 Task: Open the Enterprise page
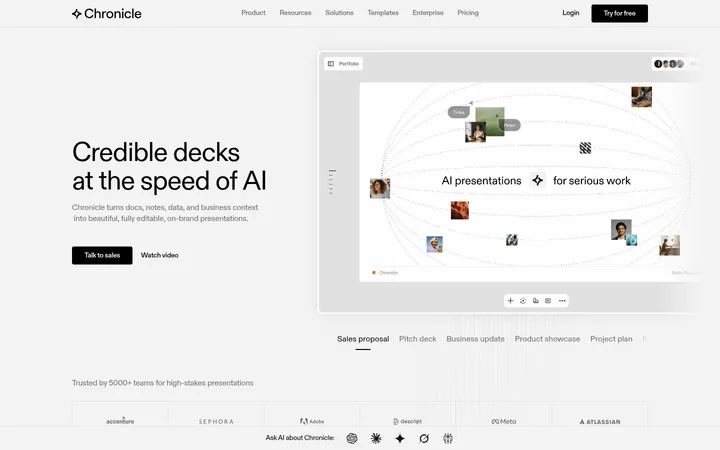pos(428,13)
